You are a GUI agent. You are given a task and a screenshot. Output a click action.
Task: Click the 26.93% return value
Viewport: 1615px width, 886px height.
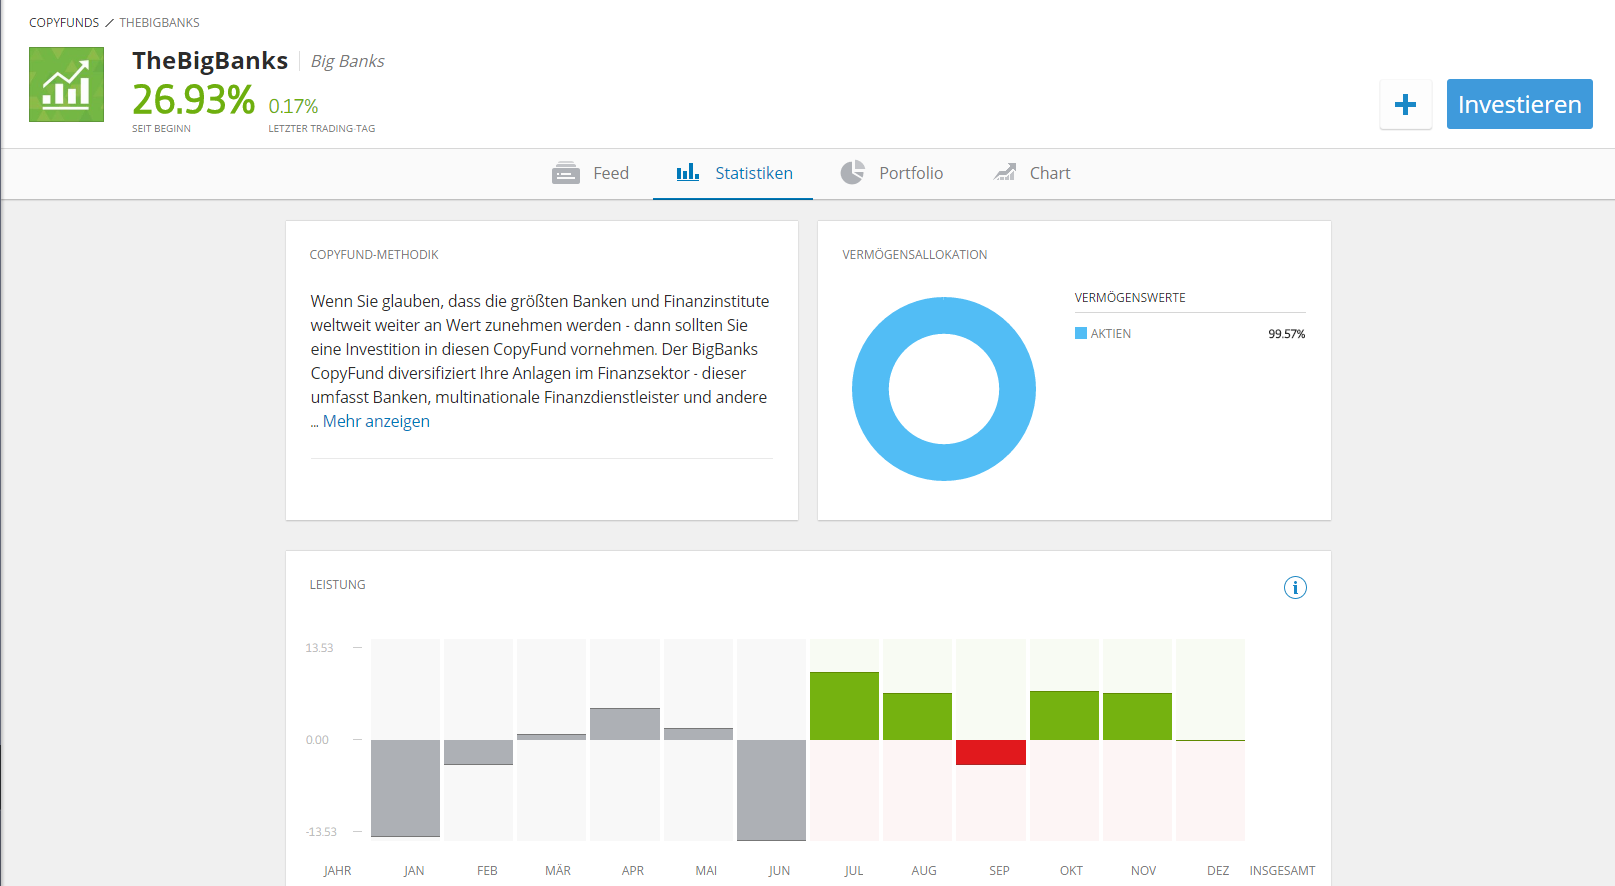pyautogui.click(x=193, y=99)
